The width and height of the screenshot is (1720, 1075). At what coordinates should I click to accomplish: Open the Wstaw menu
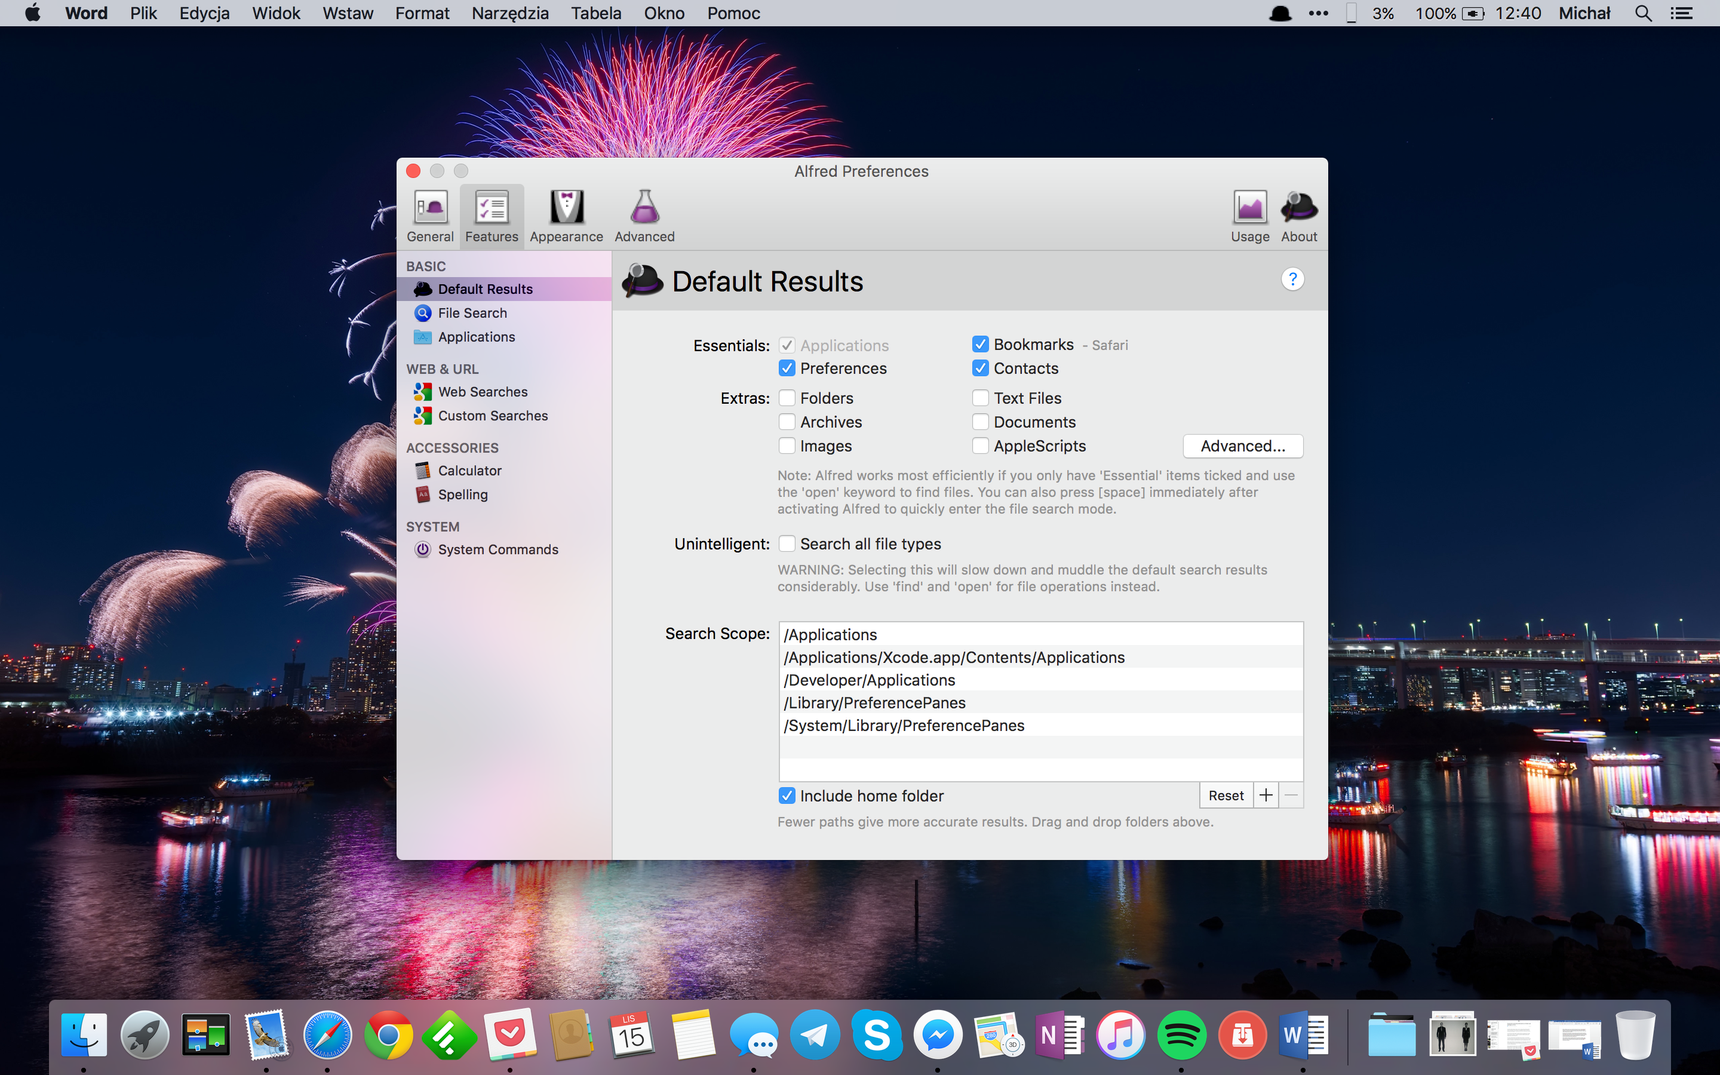(x=348, y=13)
